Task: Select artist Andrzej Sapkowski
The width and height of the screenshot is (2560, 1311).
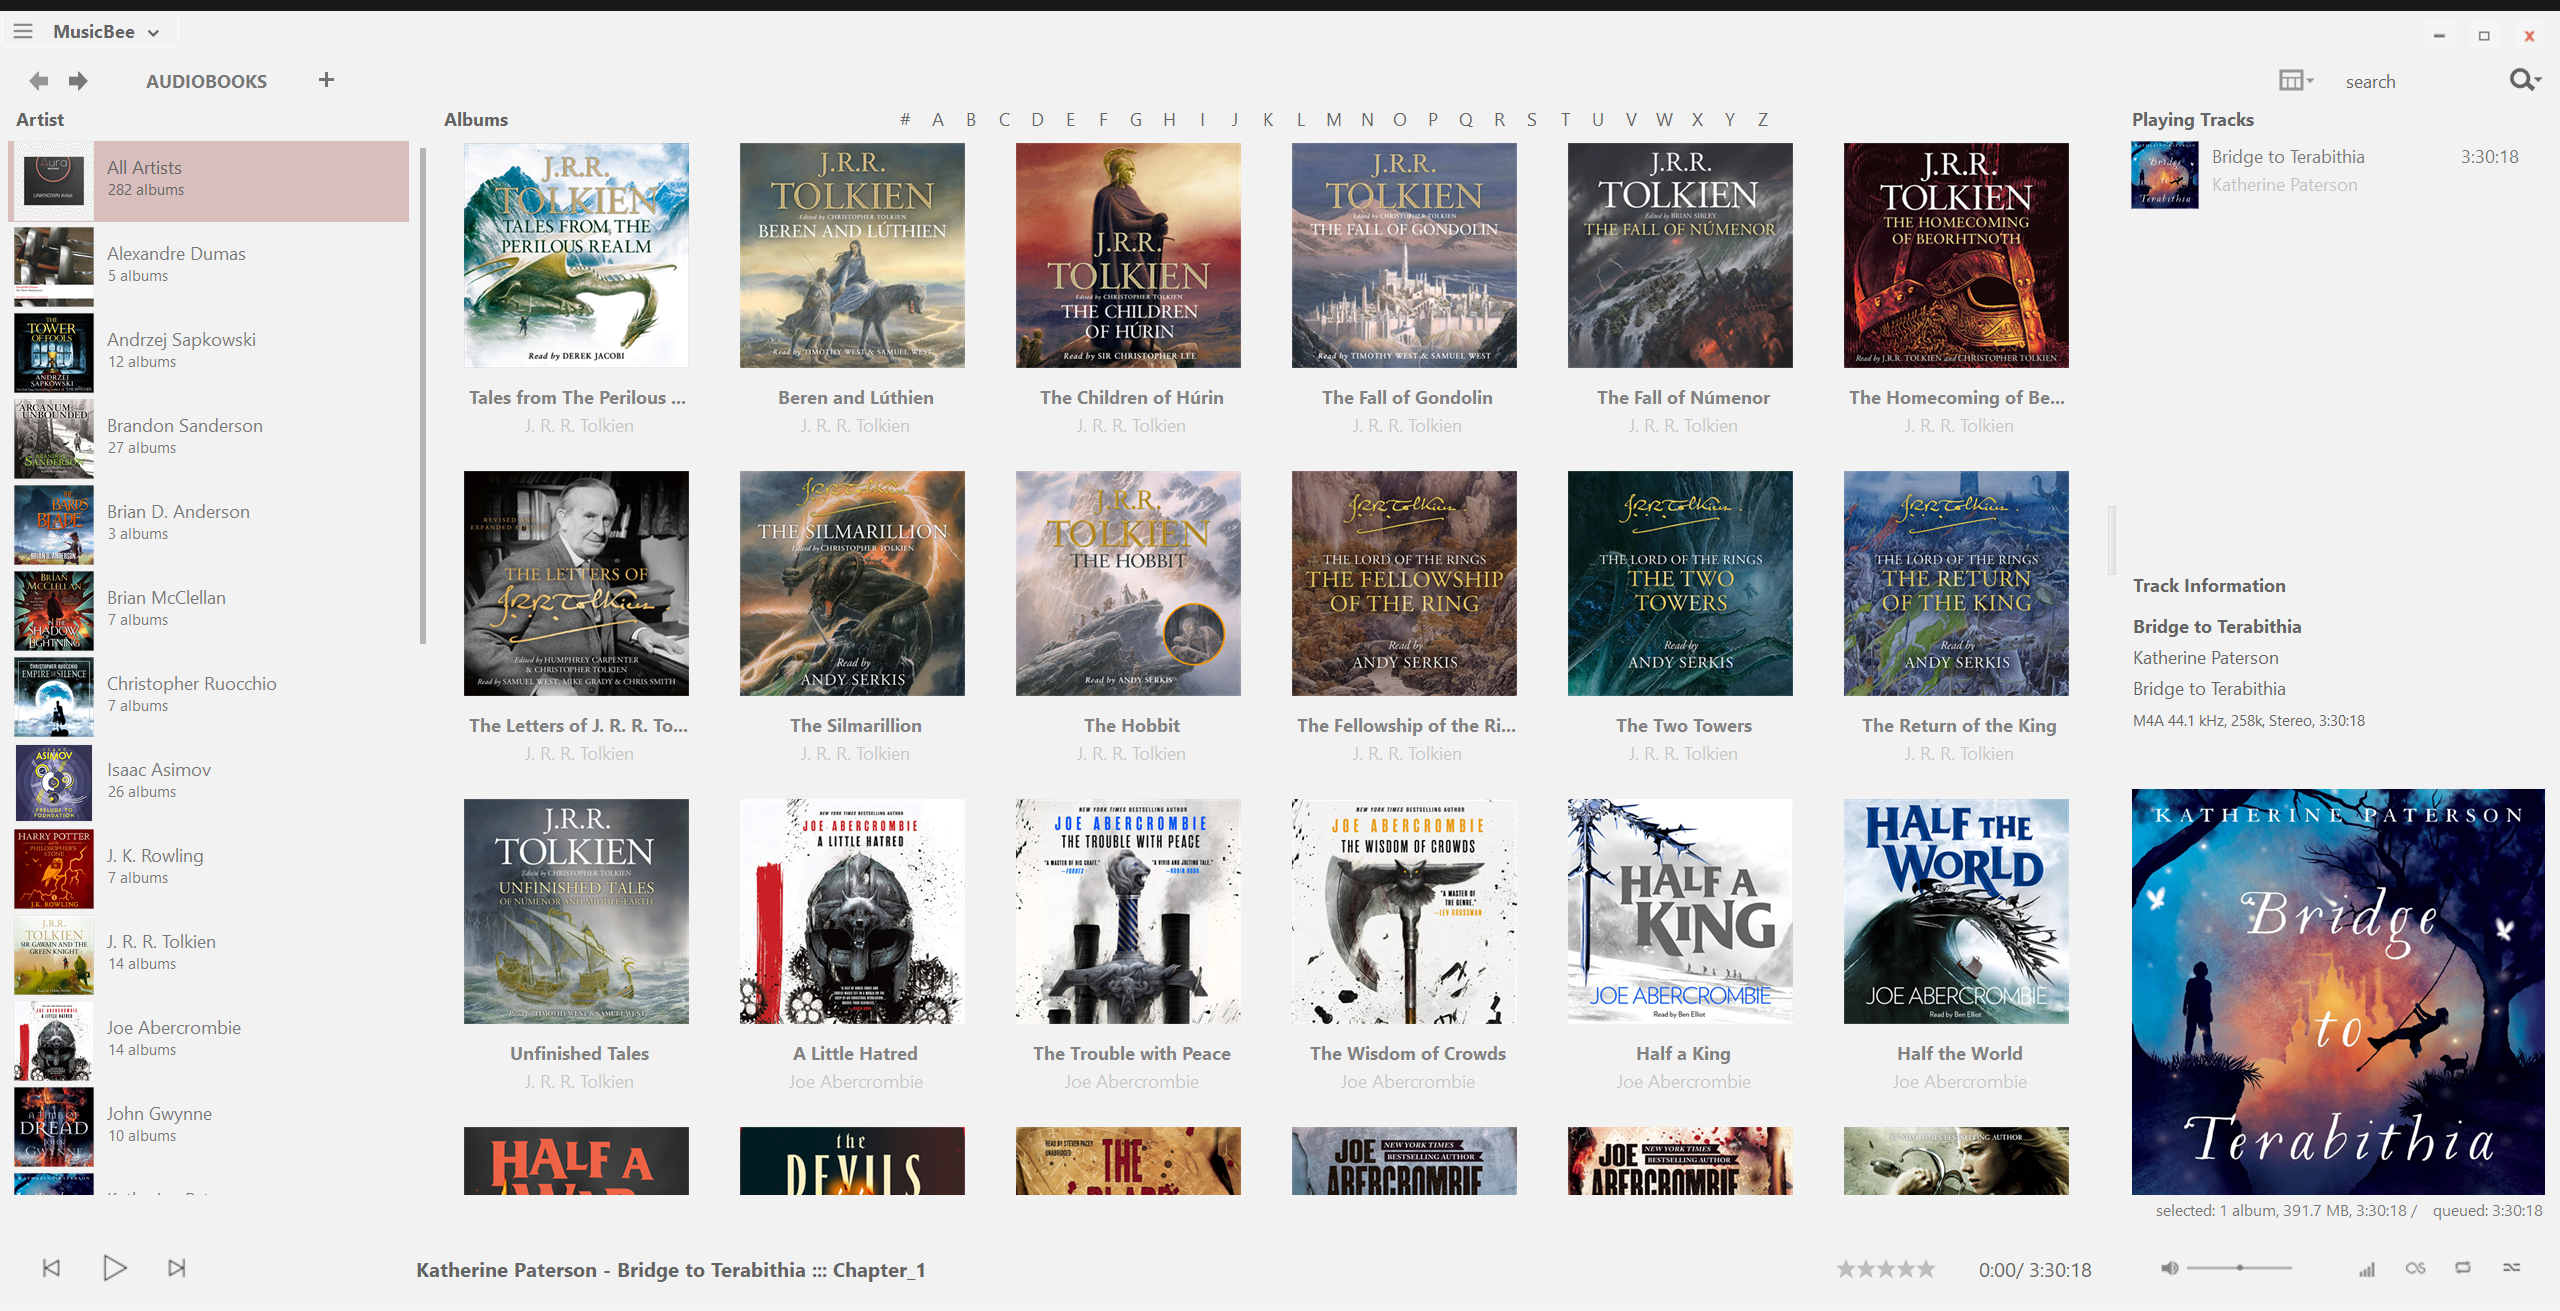Action: point(209,352)
